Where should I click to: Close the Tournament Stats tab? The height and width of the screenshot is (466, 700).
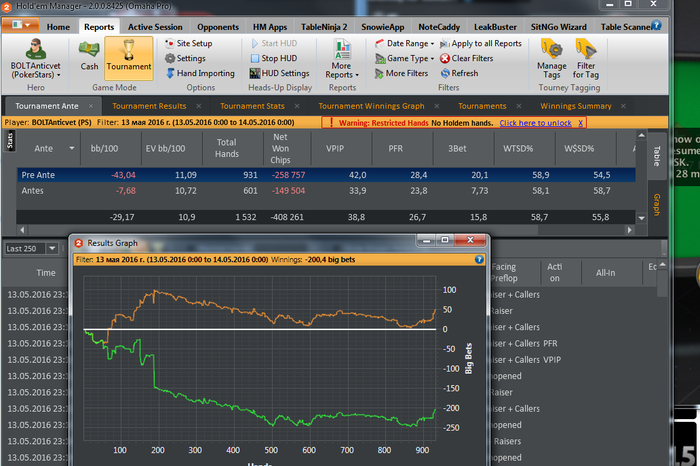(297, 106)
